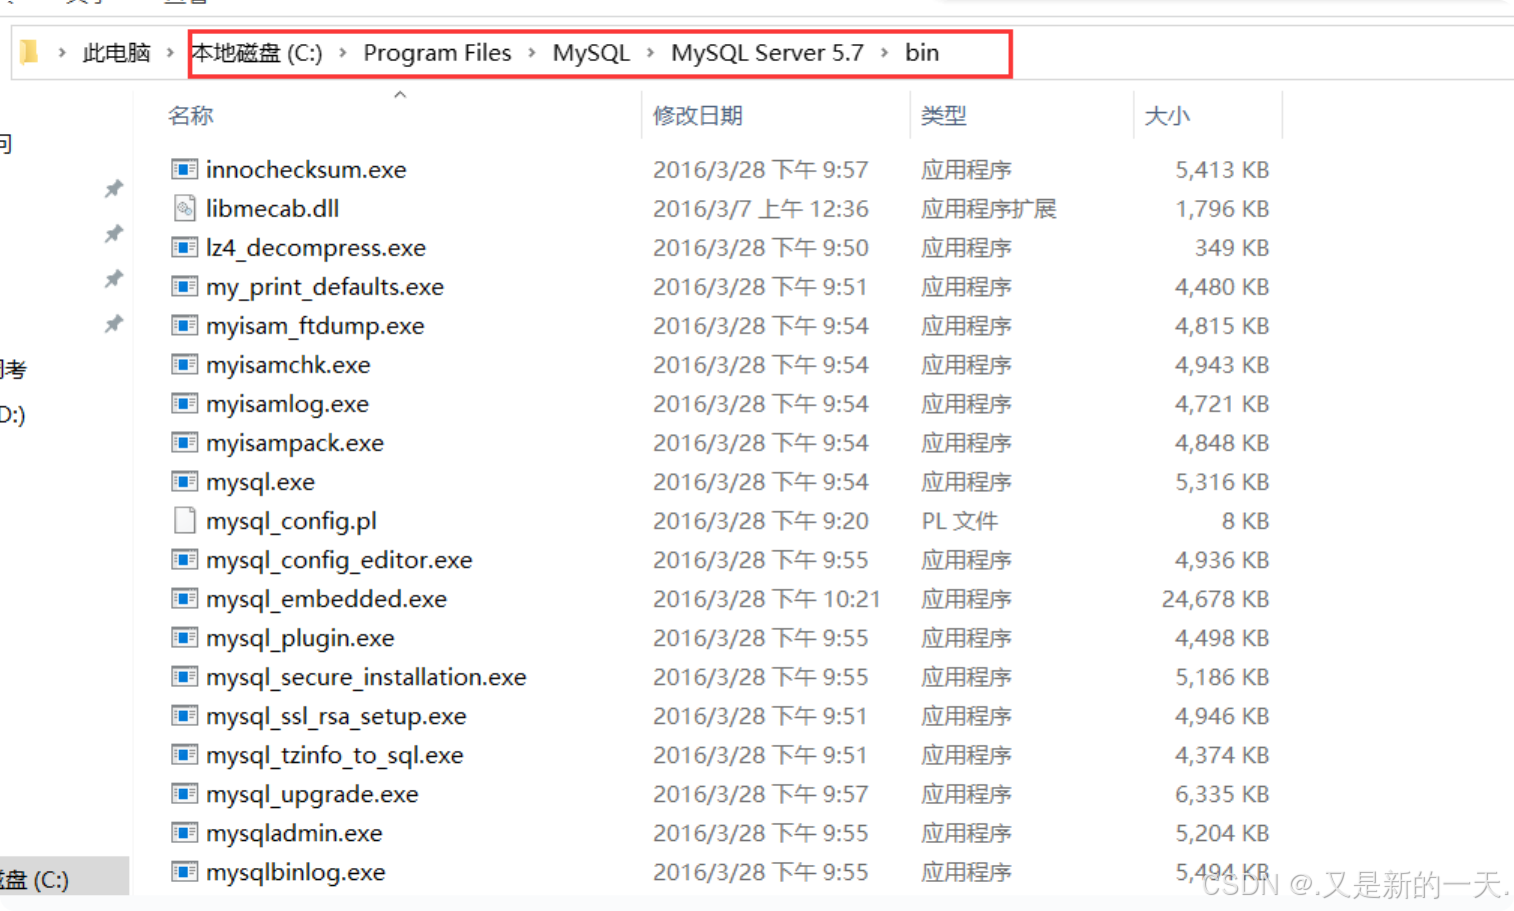Sort files by 大小 column header
The width and height of the screenshot is (1514, 911).
click(x=1167, y=115)
